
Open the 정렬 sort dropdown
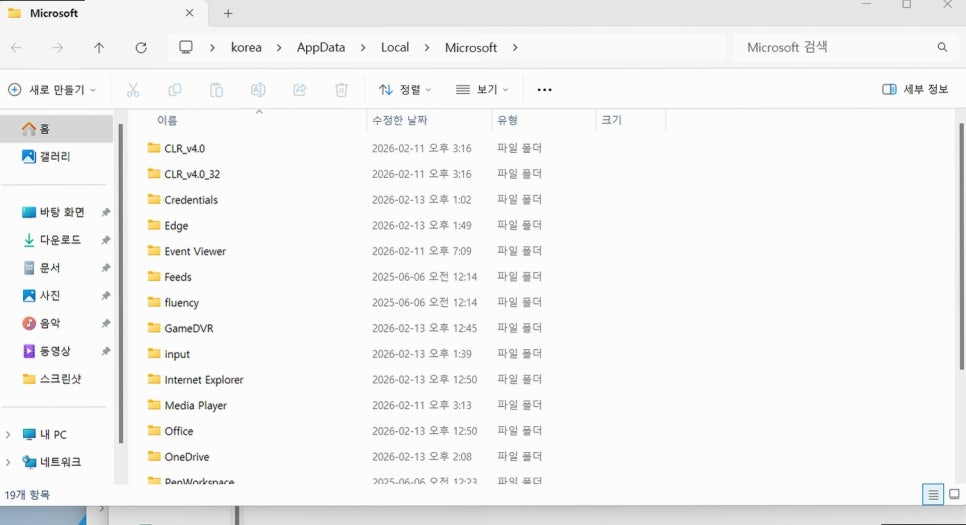pos(405,90)
